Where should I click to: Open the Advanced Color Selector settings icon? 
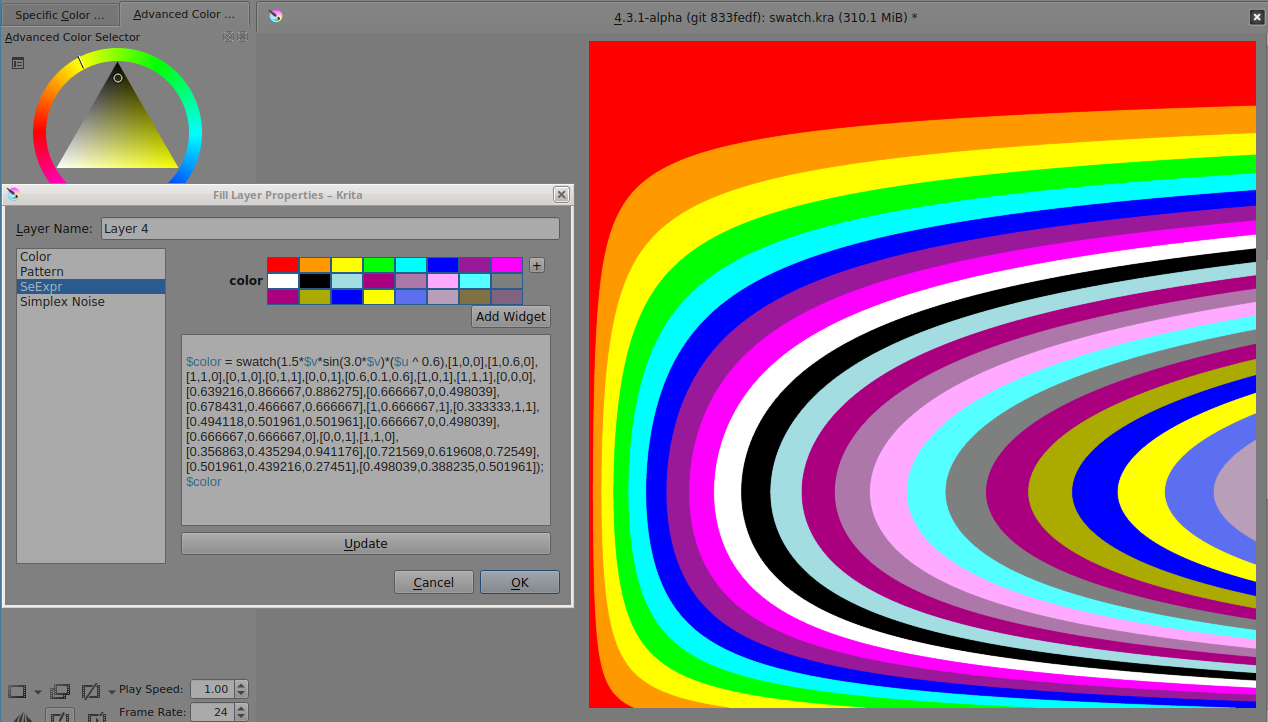point(18,63)
